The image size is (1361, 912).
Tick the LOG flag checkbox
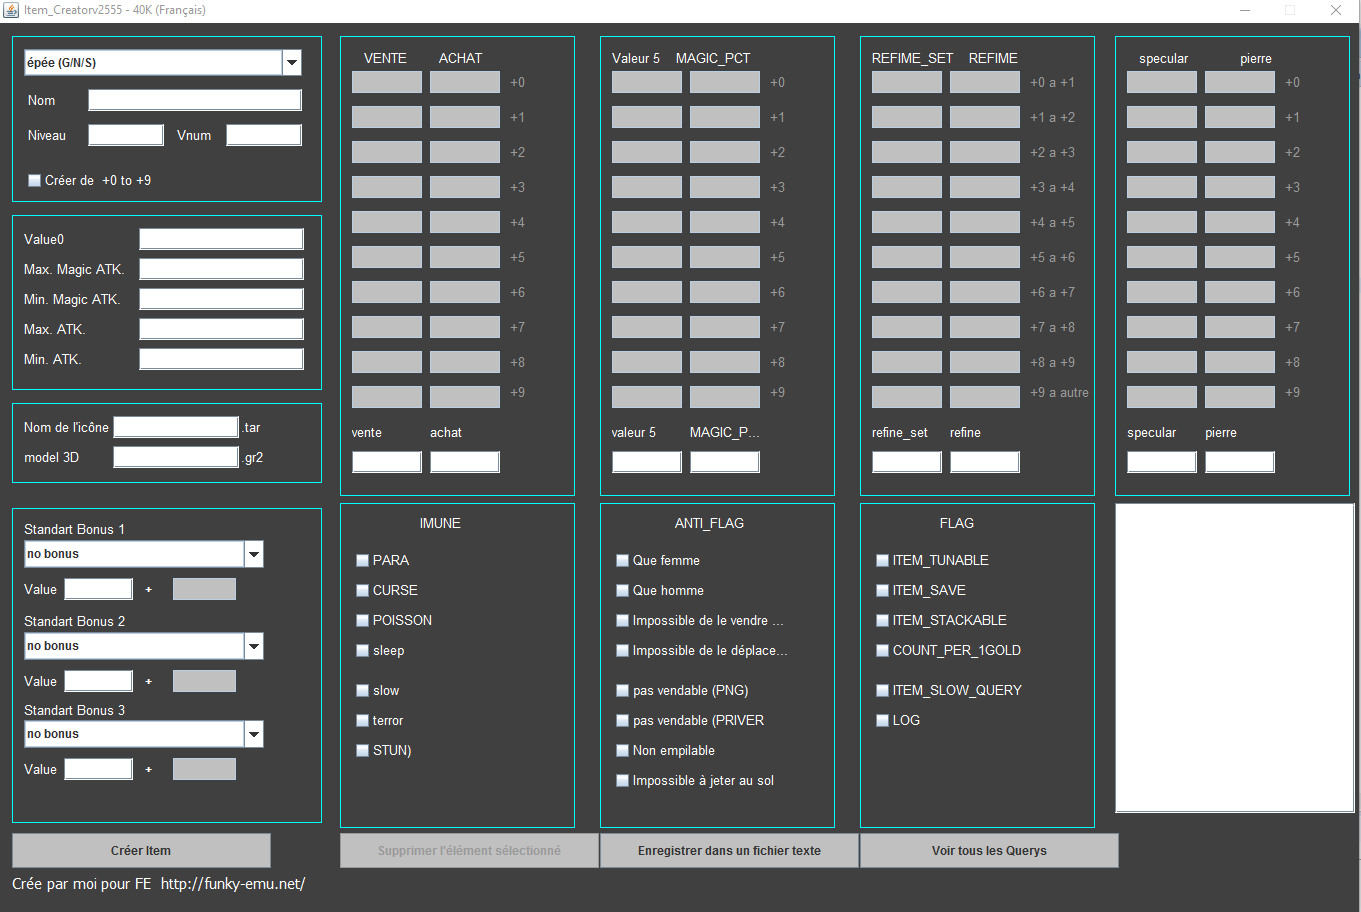883,721
